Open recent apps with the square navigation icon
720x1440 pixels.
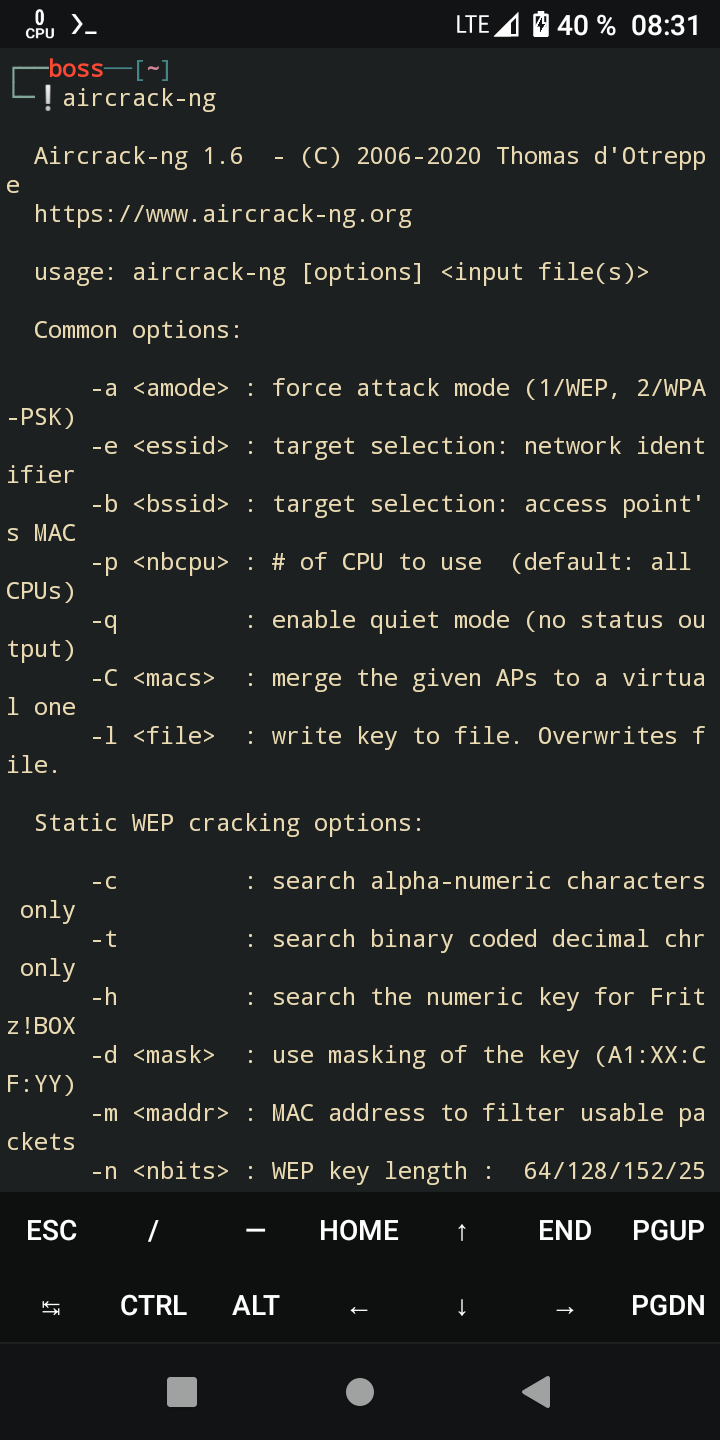(x=181, y=1391)
